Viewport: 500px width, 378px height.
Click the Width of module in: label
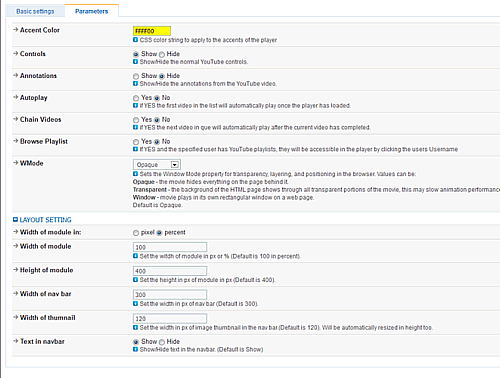click(x=50, y=232)
